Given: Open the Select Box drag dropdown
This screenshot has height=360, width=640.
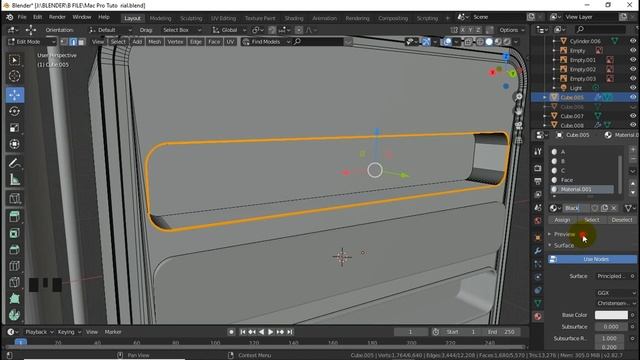Looking at the screenshot, I should point(182,30).
